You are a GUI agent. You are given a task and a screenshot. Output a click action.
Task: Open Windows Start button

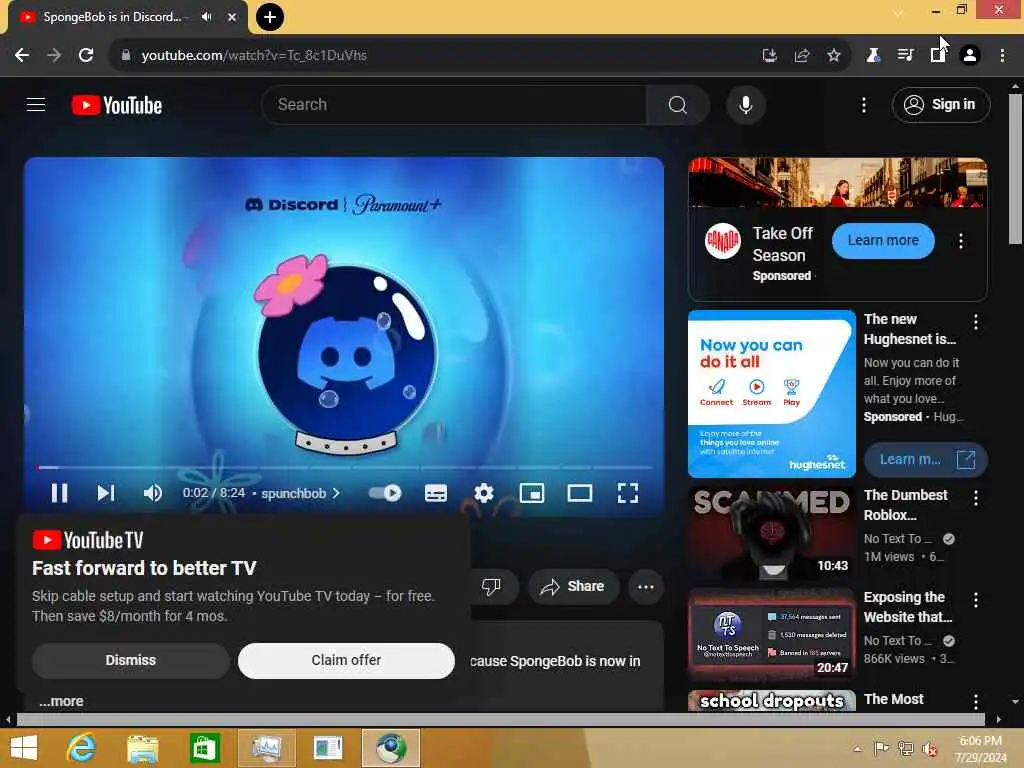[x=24, y=748]
